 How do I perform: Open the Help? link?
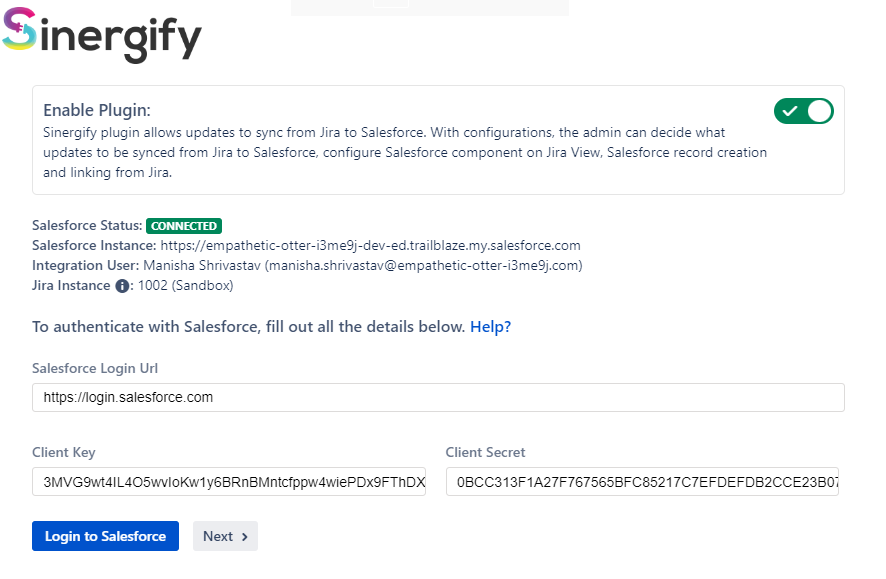coord(490,326)
